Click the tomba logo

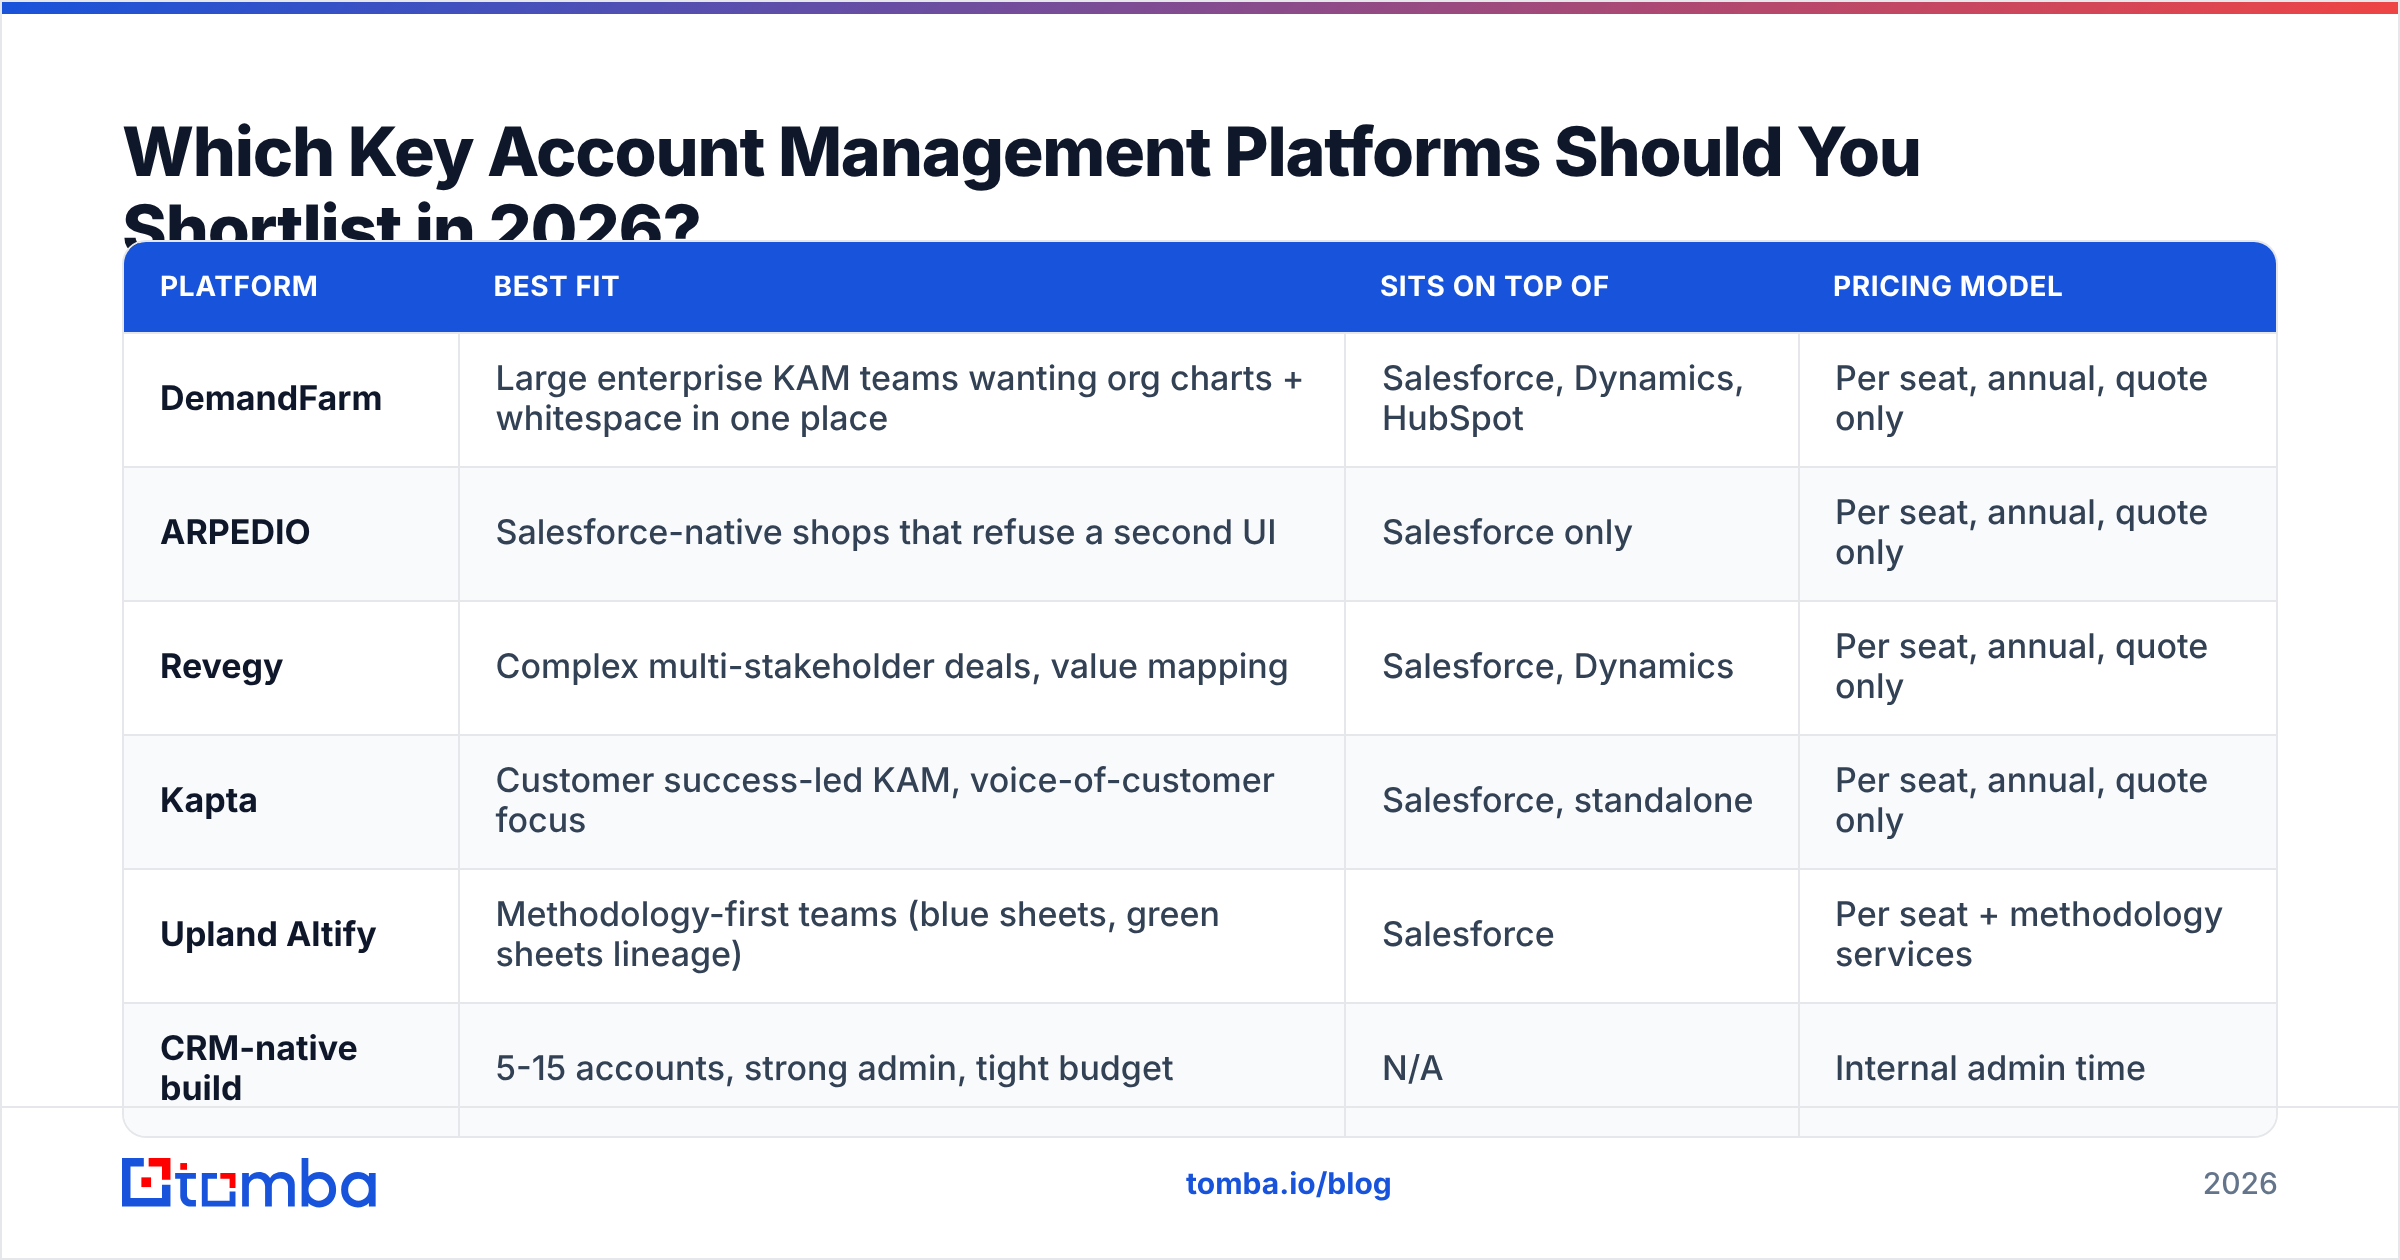point(249,1183)
